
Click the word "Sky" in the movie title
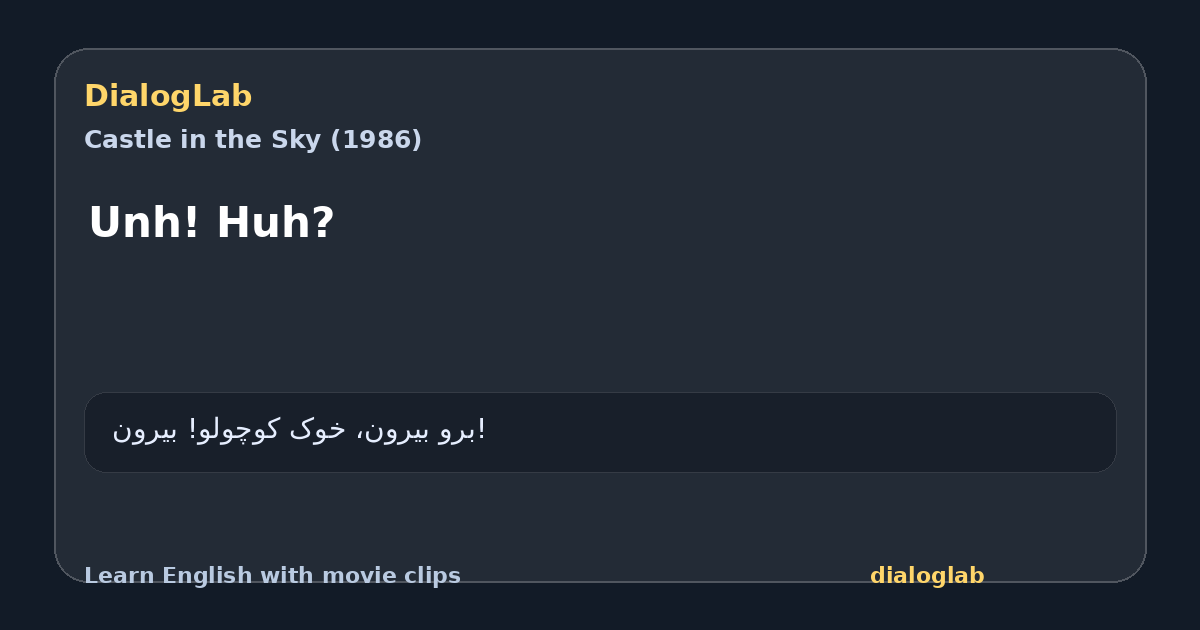299,140
